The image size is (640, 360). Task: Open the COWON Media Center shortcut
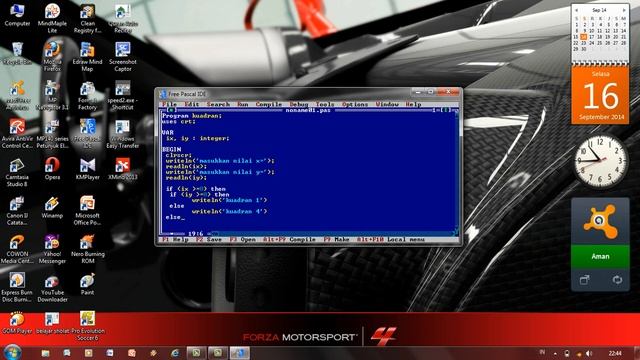(x=17, y=249)
